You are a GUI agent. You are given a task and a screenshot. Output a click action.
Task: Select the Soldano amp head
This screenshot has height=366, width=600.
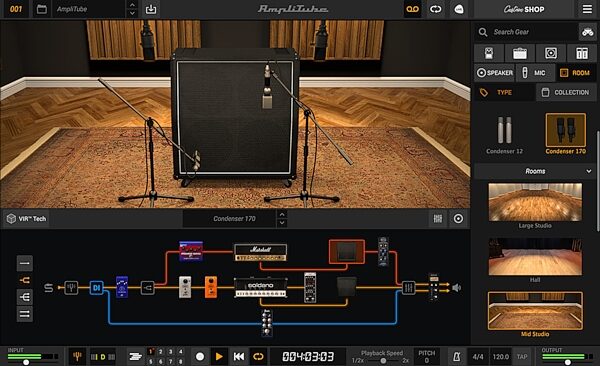coord(261,288)
